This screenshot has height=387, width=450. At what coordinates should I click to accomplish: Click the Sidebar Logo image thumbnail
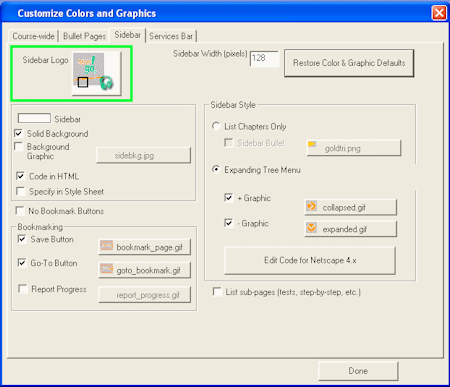96,73
